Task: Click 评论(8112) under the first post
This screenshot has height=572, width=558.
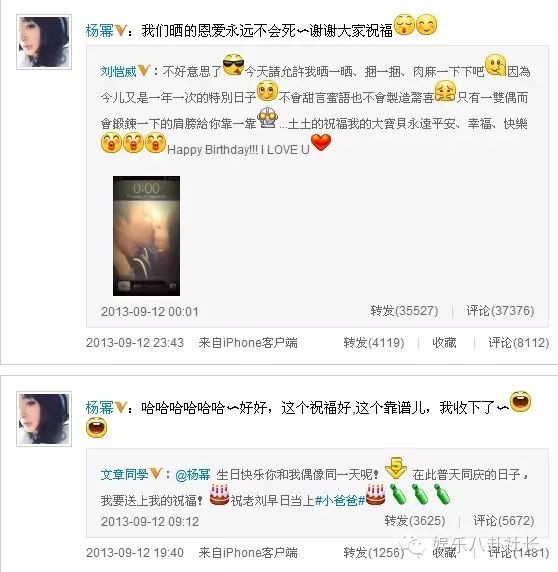Action: click(x=519, y=343)
